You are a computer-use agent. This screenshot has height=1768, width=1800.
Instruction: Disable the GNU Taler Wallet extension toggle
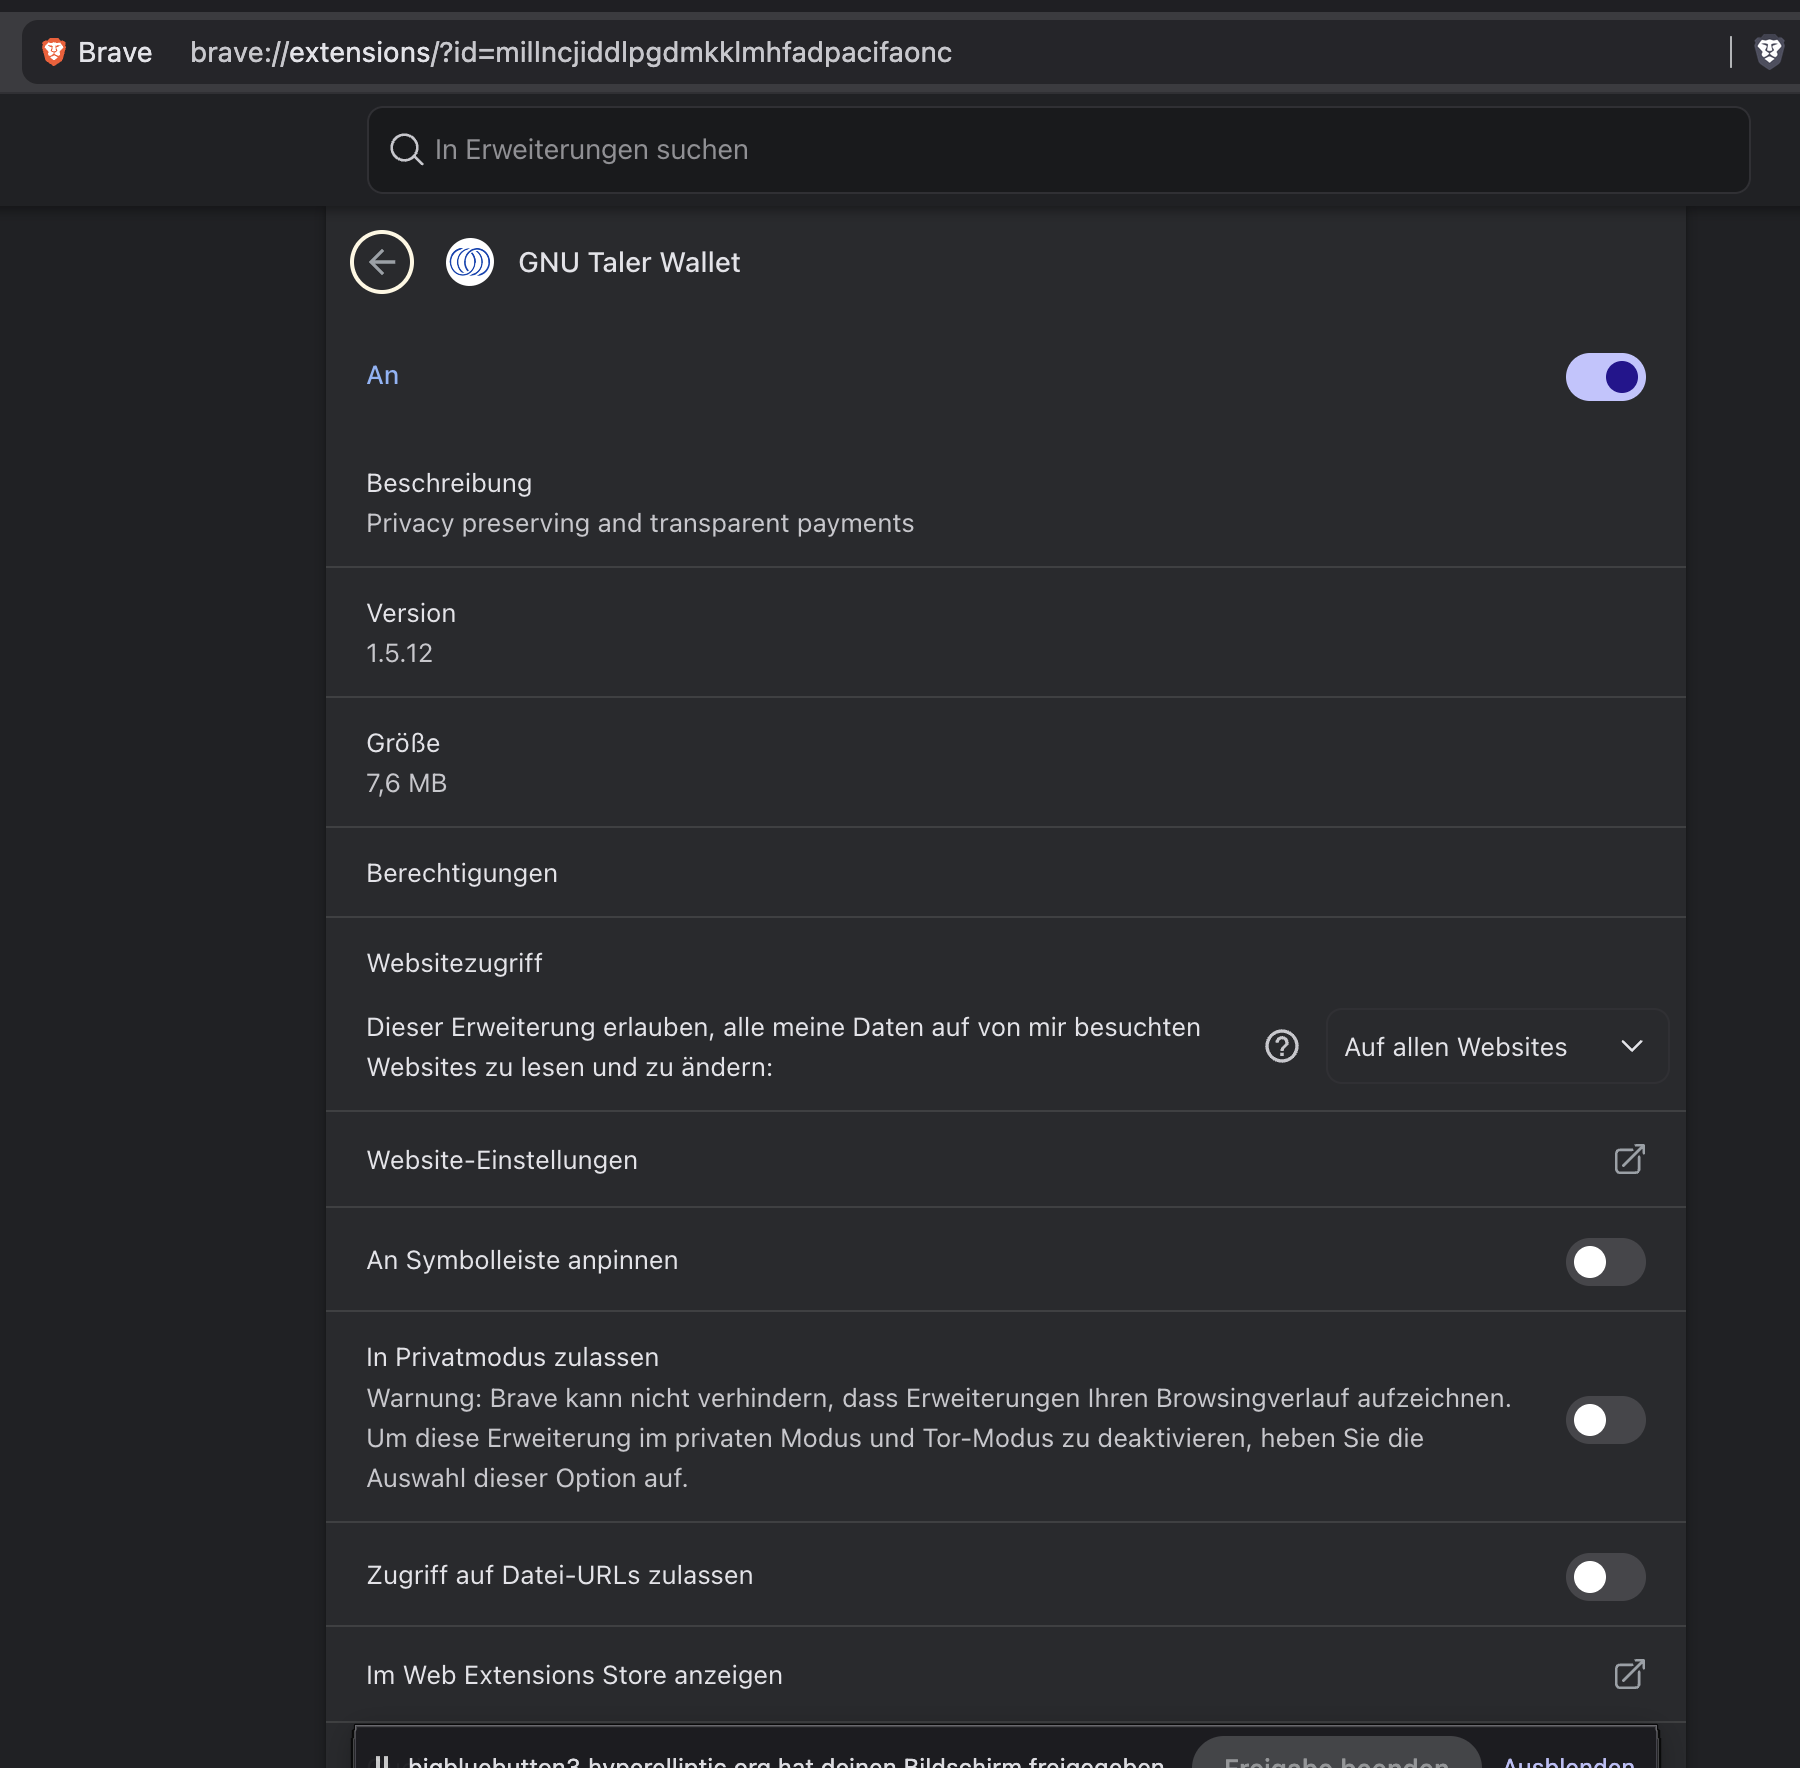pyautogui.click(x=1606, y=377)
